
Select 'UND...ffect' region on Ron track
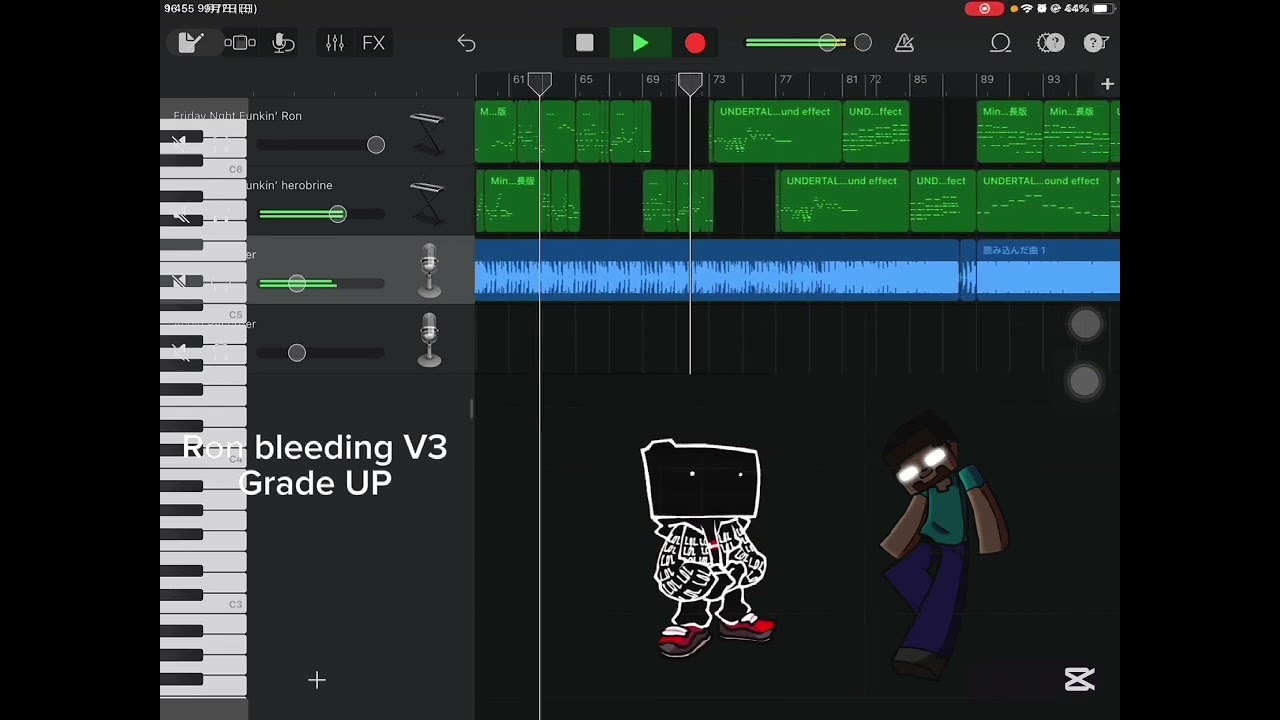pos(876,132)
